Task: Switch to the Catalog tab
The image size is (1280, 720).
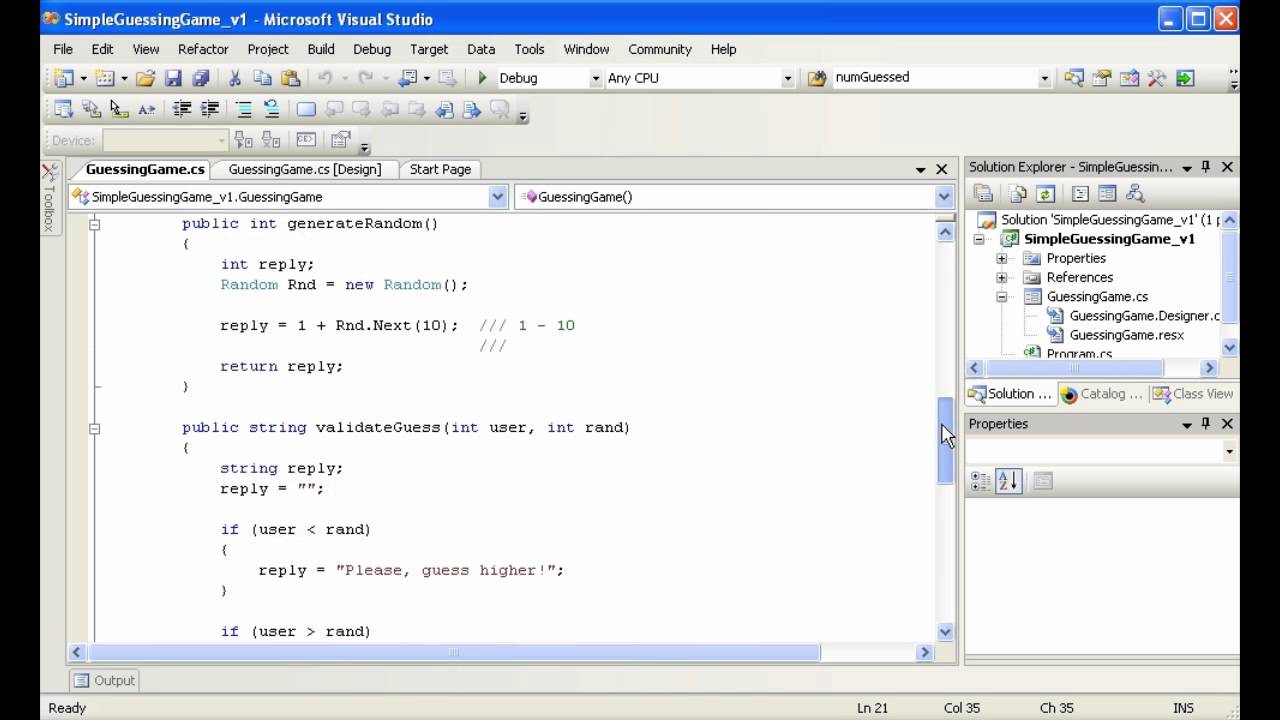Action: pyautogui.click(x=1102, y=394)
